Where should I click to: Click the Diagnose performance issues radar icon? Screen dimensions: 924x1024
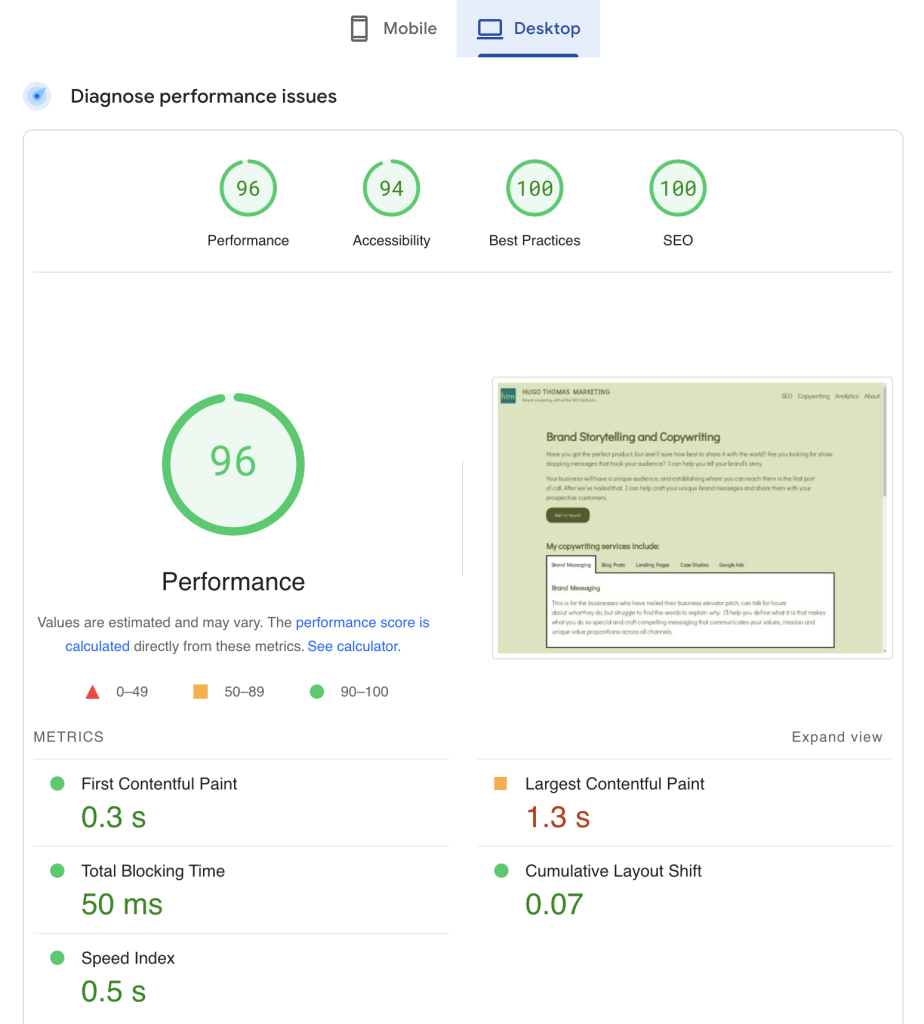click(x=38, y=96)
